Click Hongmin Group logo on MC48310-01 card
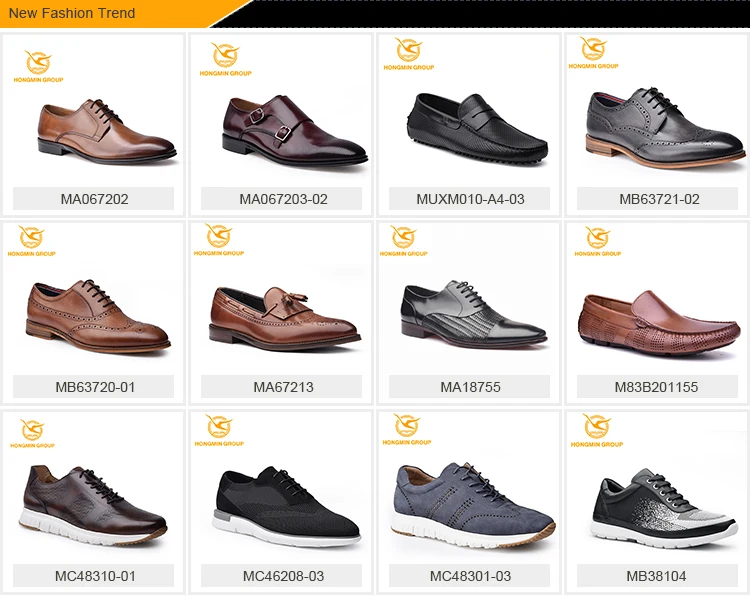 (33, 433)
